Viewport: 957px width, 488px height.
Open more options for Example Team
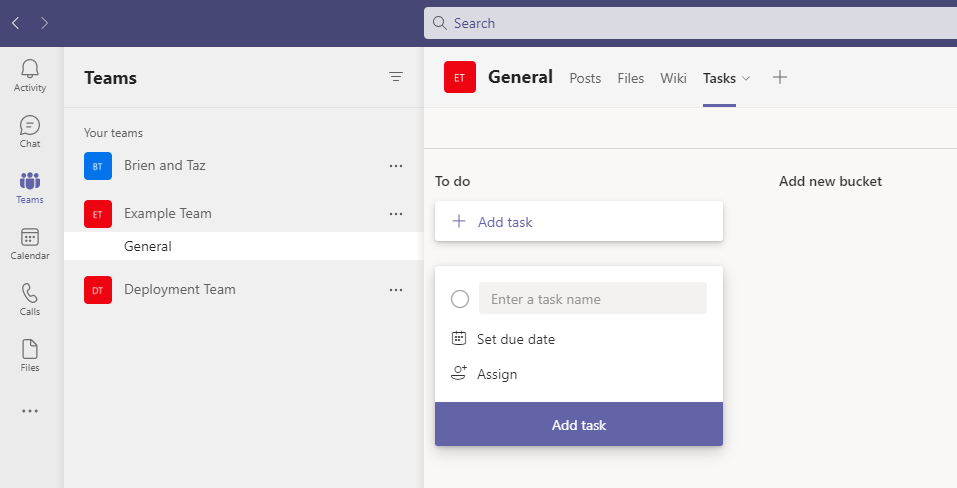click(x=396, y=214)
